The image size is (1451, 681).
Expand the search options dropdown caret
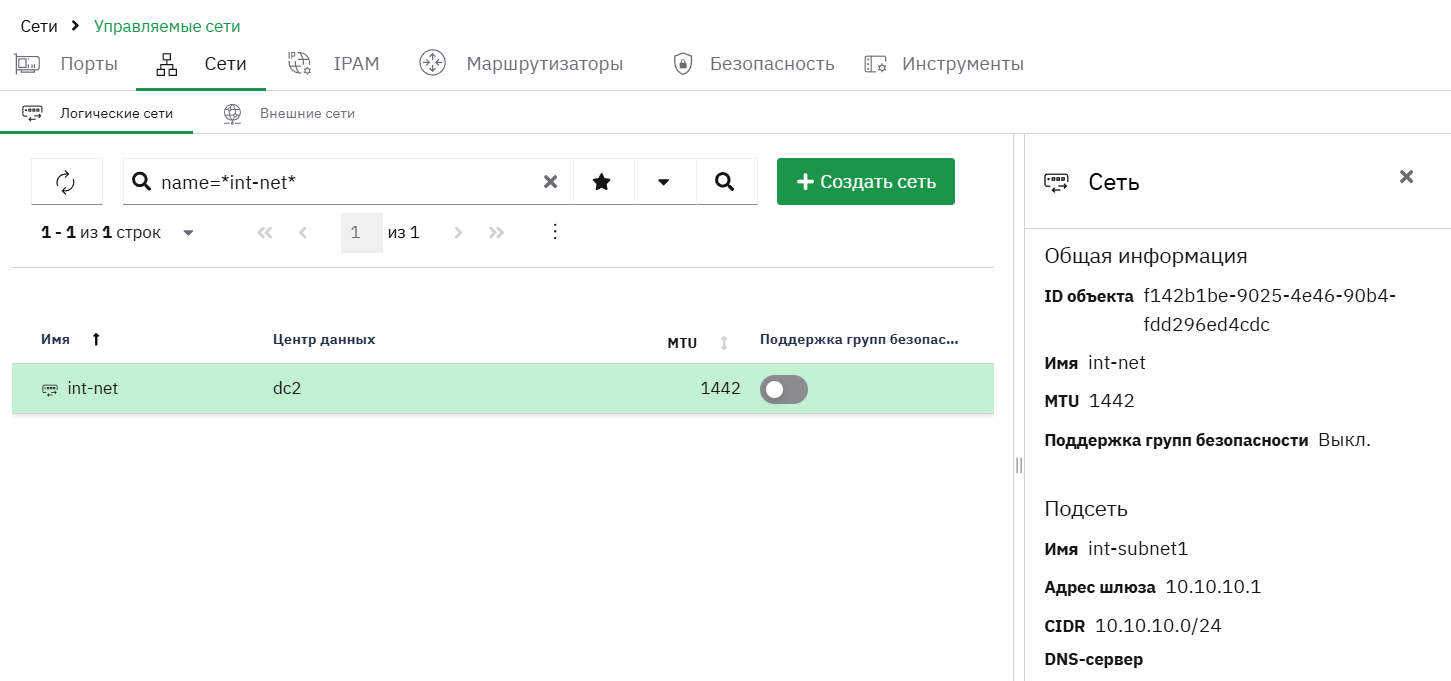tap(664, 182)
